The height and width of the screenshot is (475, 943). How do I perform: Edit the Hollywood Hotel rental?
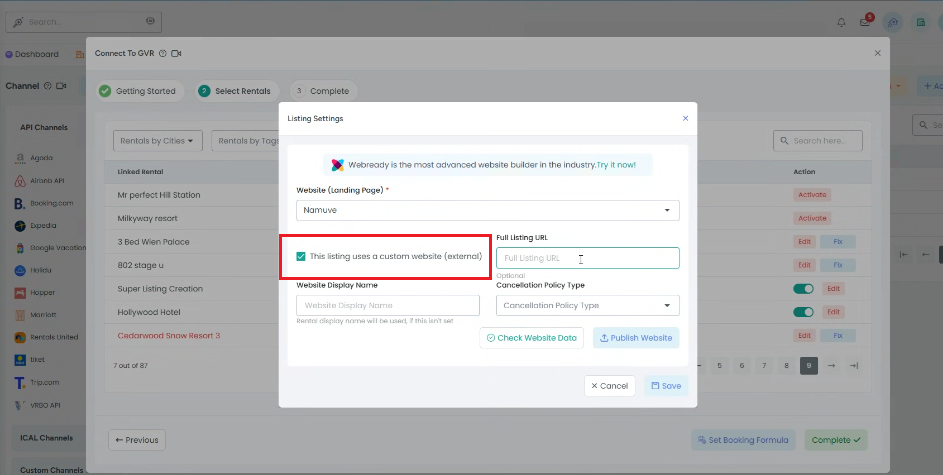click(x=833, y=312)
